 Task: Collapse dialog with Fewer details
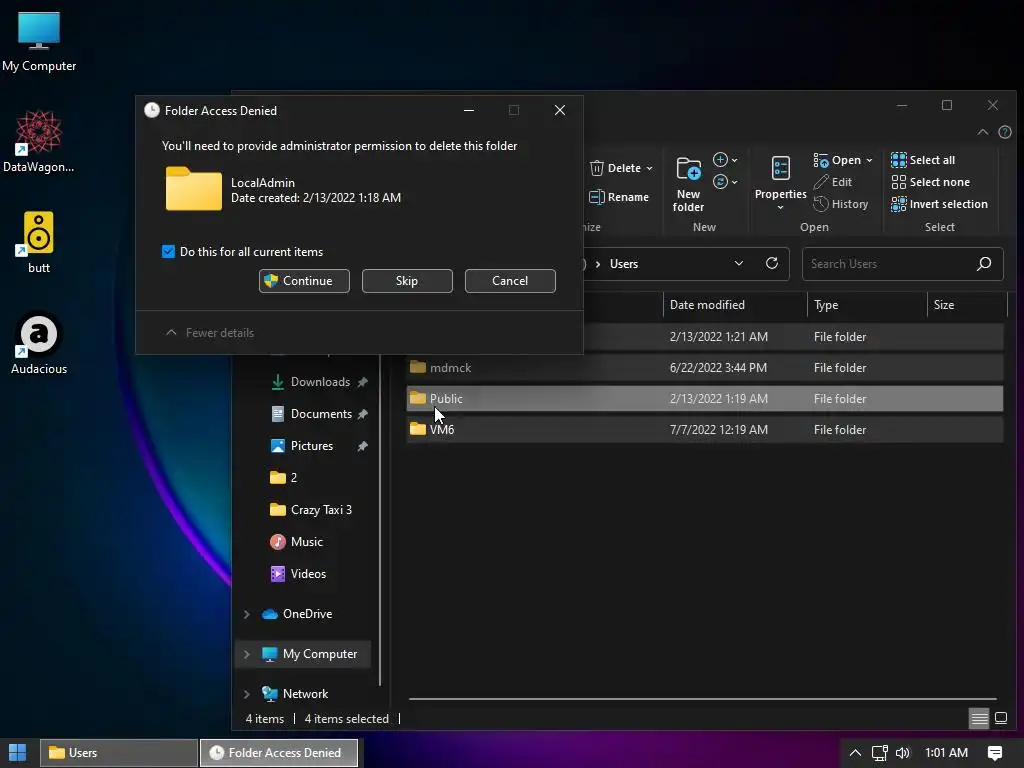coord(210,332)
